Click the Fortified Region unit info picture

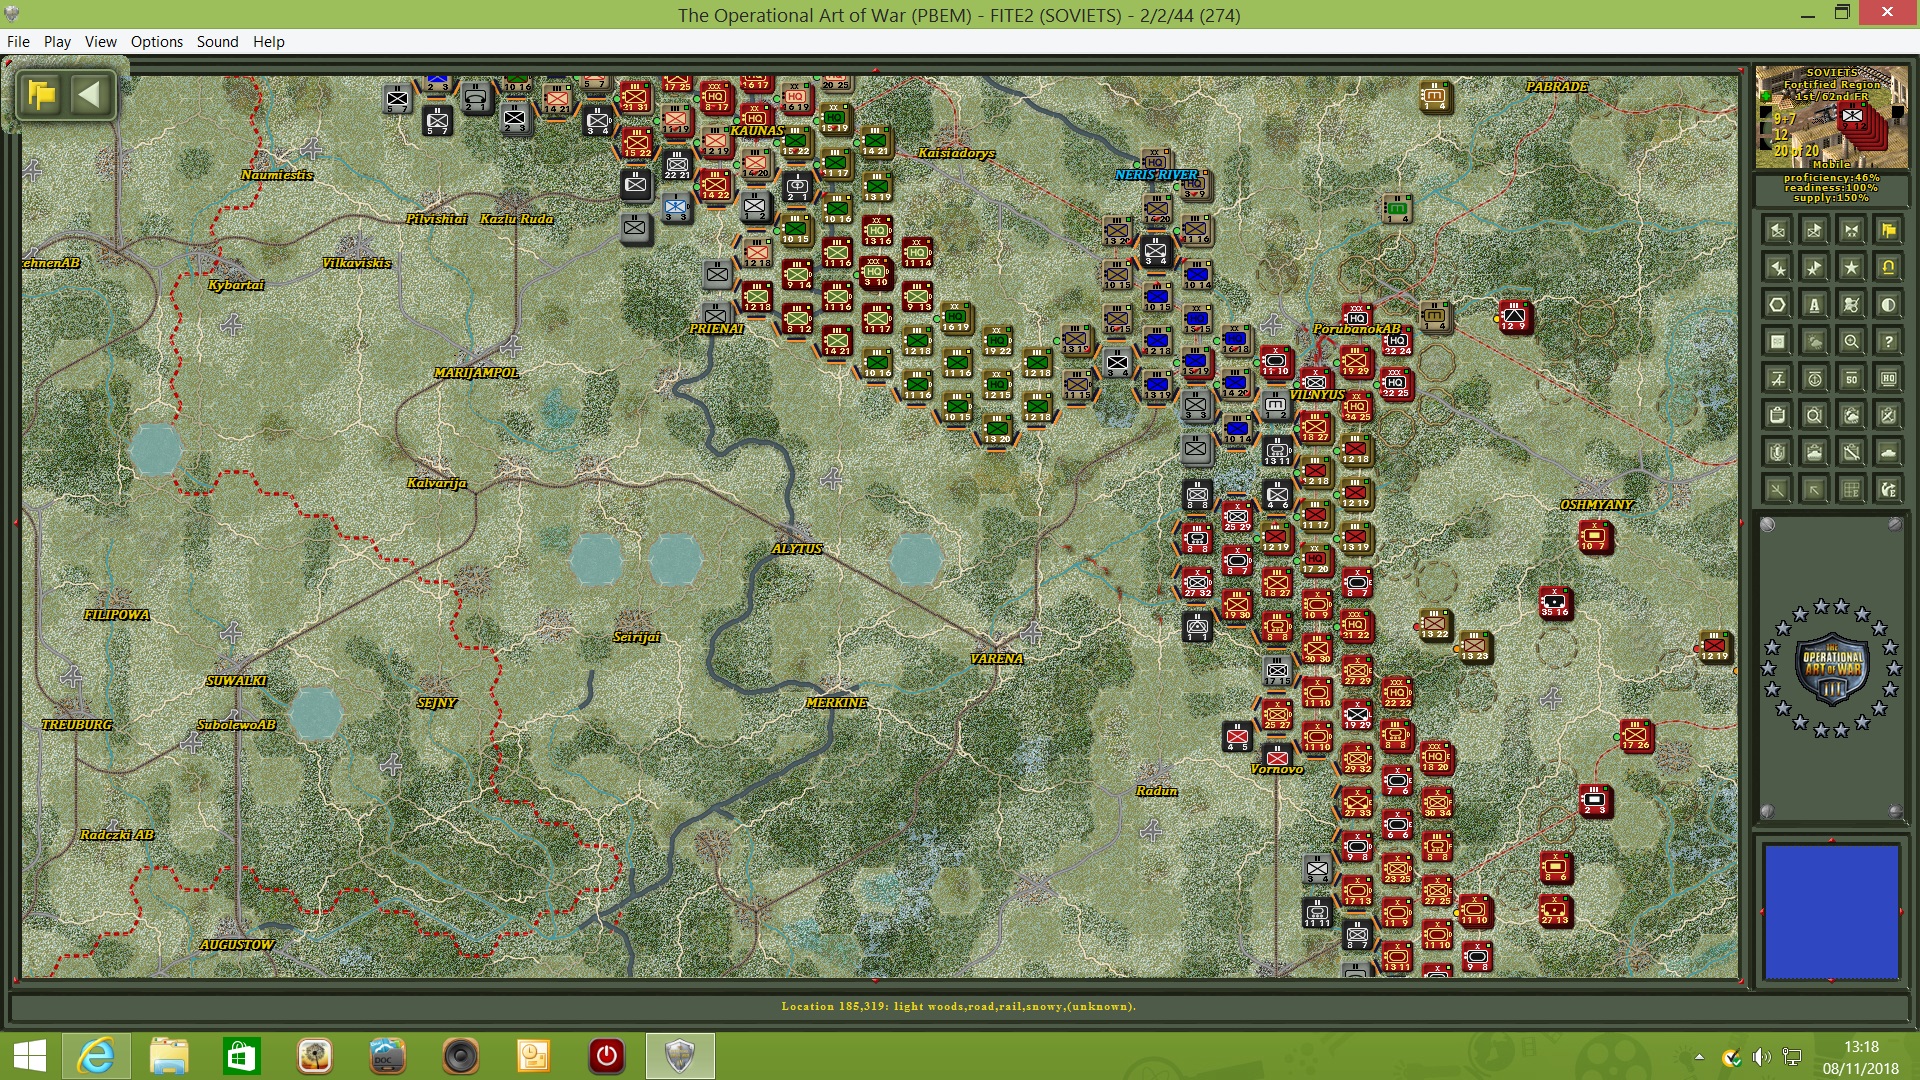click(x=1832, y=117)
